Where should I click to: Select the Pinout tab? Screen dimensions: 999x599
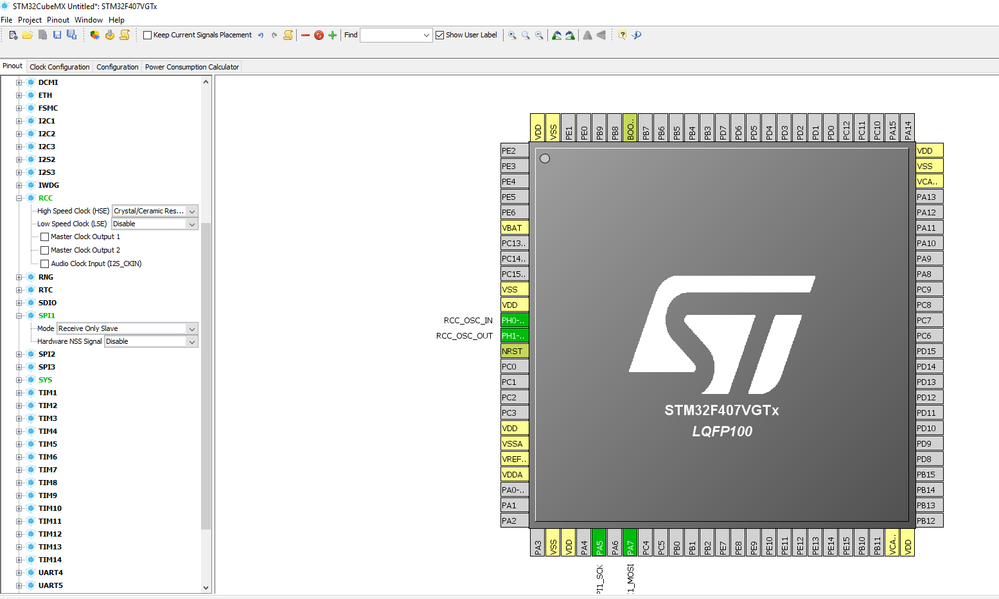coord(12,66)
